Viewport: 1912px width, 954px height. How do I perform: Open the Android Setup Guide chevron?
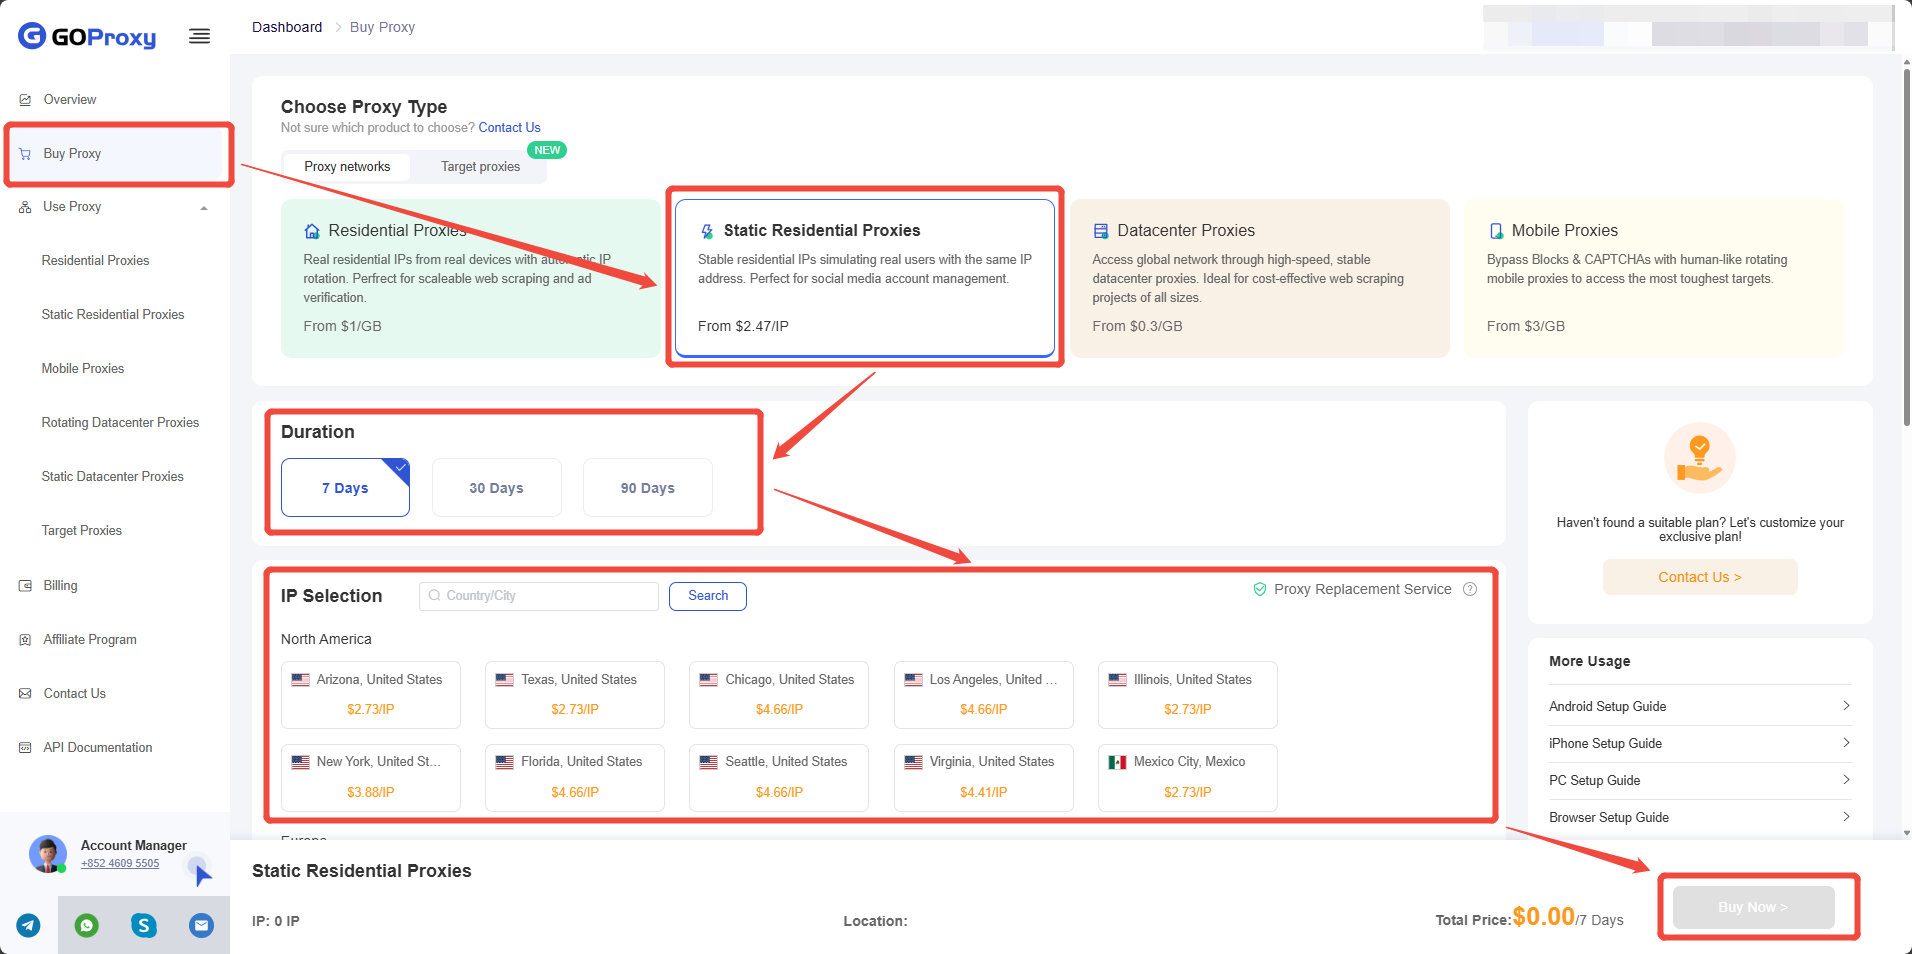pyautogui.click(x=1846, y=706)
